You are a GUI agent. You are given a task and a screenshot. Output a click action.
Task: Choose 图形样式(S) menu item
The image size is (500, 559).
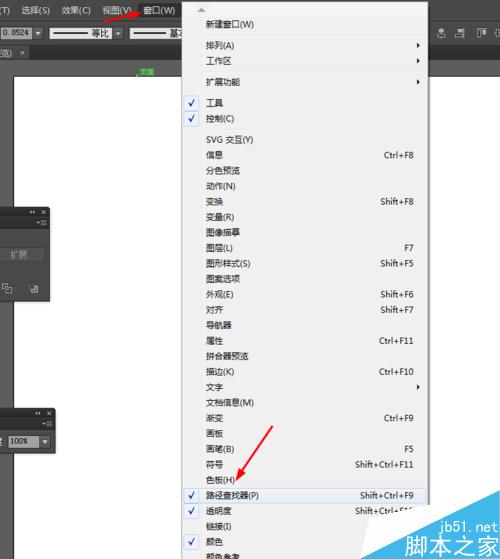pos(305,263)
